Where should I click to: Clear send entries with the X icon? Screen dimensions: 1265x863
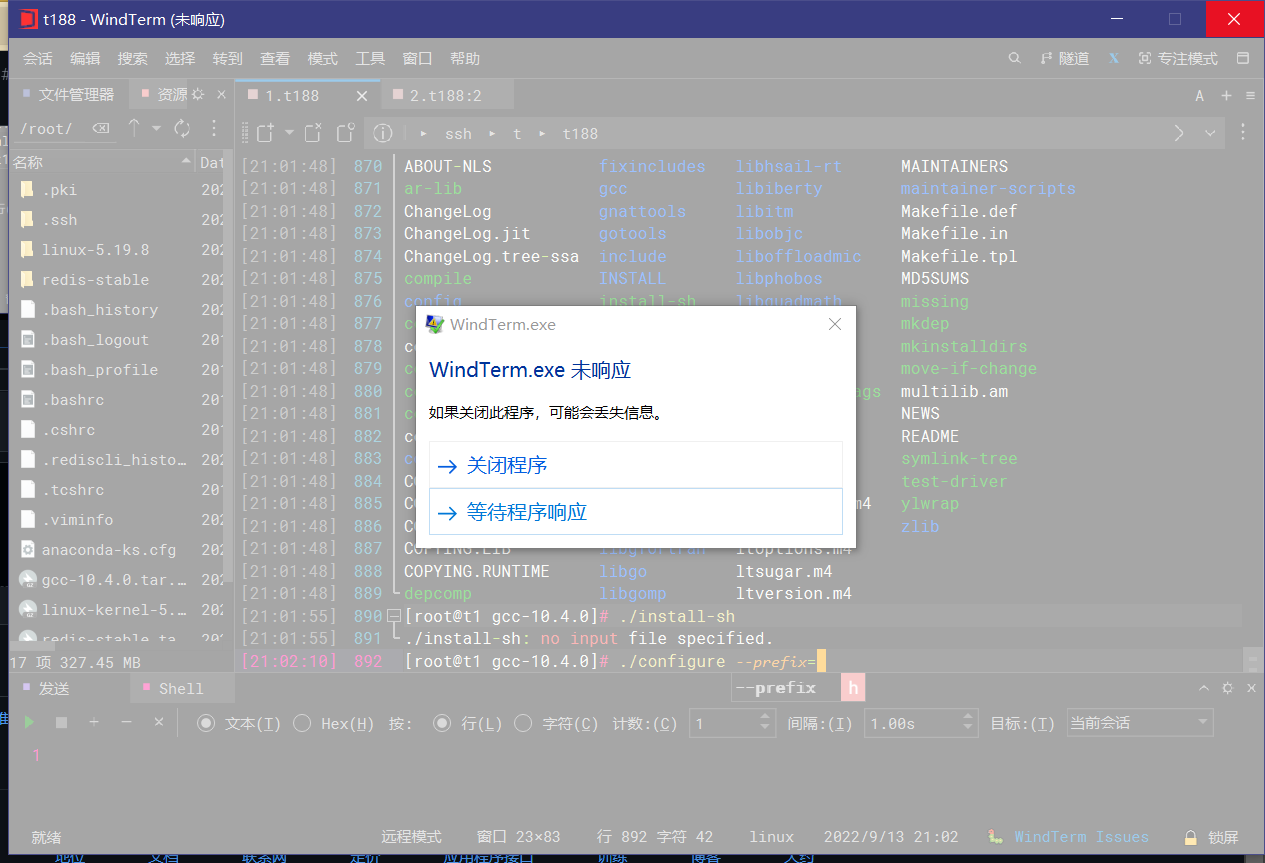[158, 722]
